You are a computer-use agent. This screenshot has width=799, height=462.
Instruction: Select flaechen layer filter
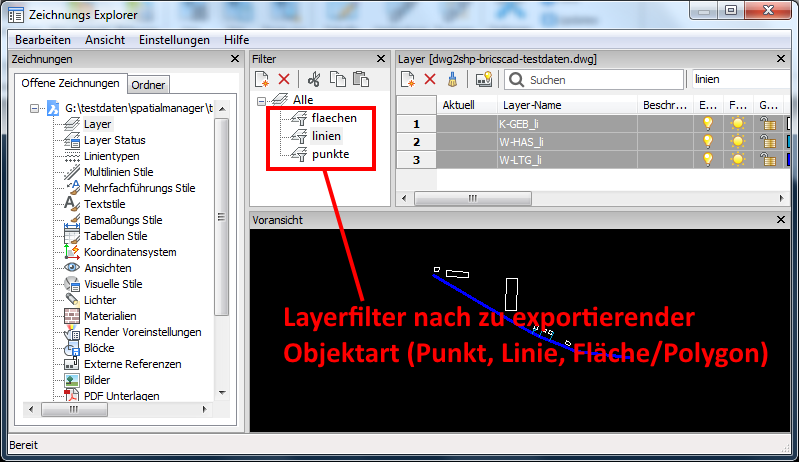(x=334, y=118)
